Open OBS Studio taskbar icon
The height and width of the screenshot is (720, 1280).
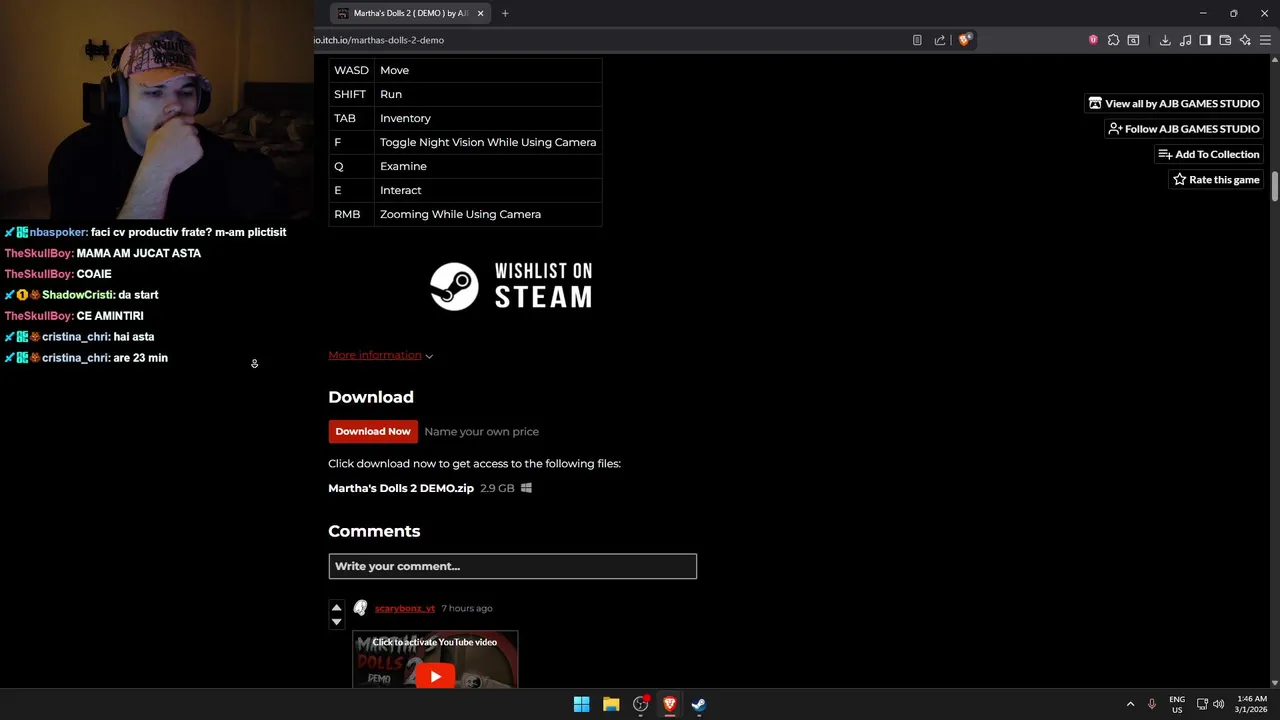pos(641,704)
